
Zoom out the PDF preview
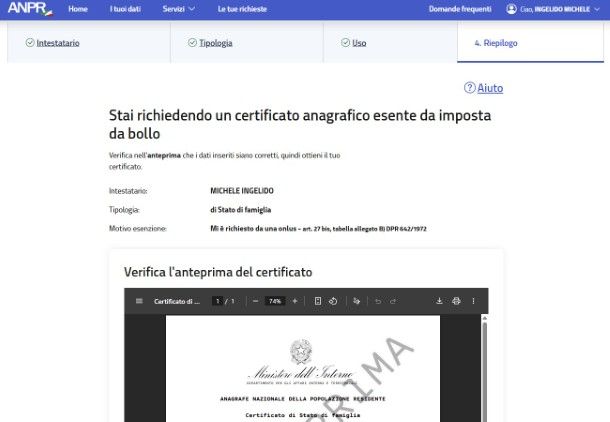[255, 301]
